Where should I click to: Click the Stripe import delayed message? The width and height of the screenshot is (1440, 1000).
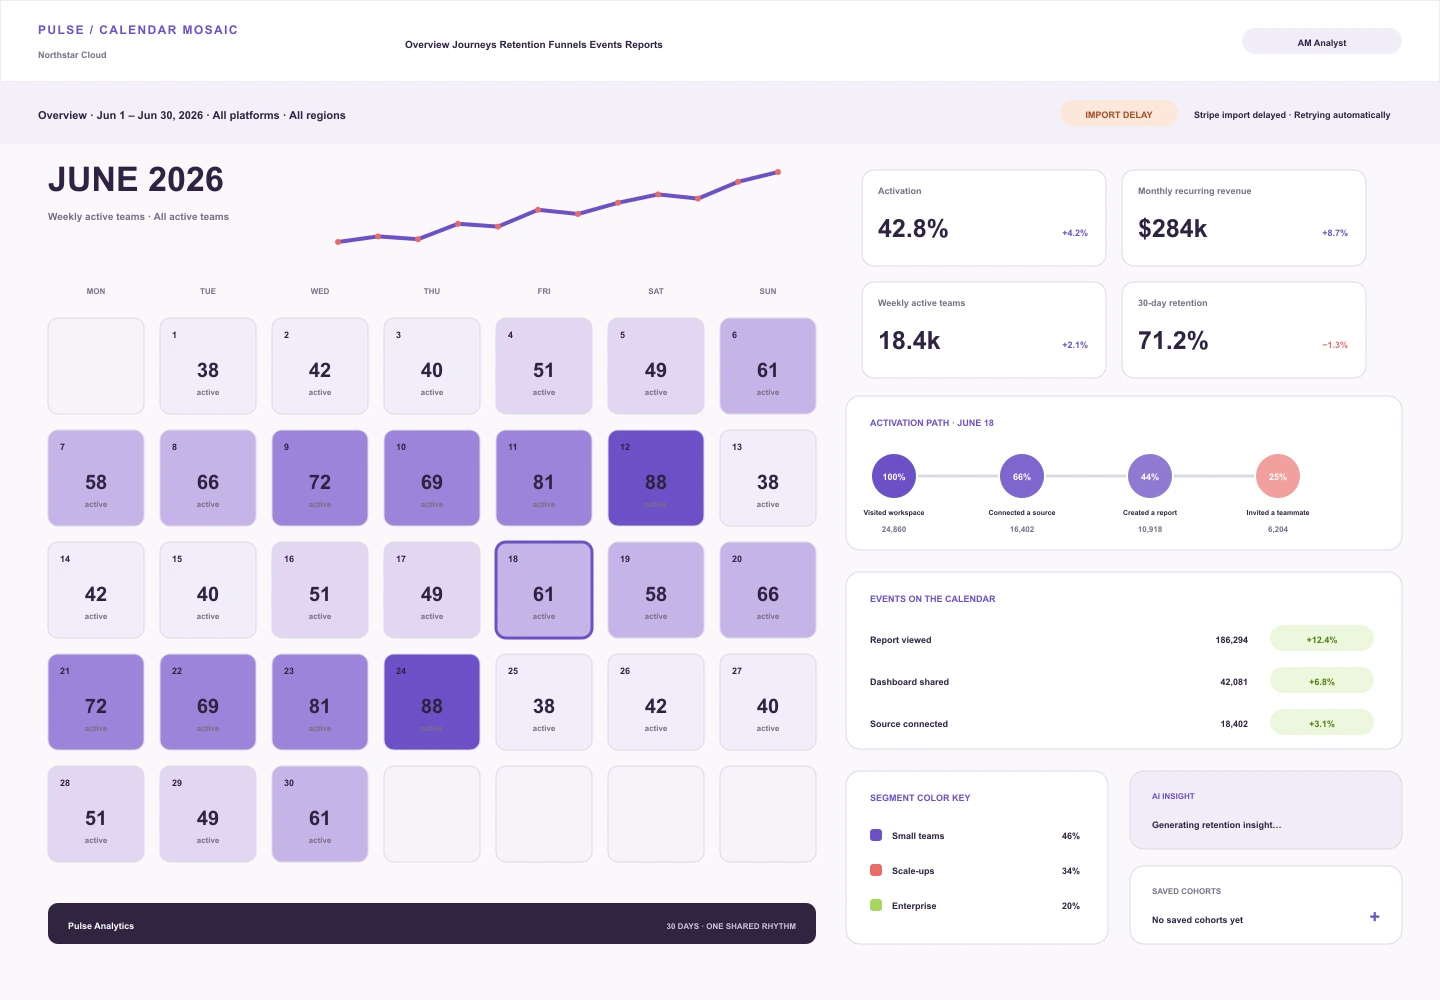(x=1292, y=115)
